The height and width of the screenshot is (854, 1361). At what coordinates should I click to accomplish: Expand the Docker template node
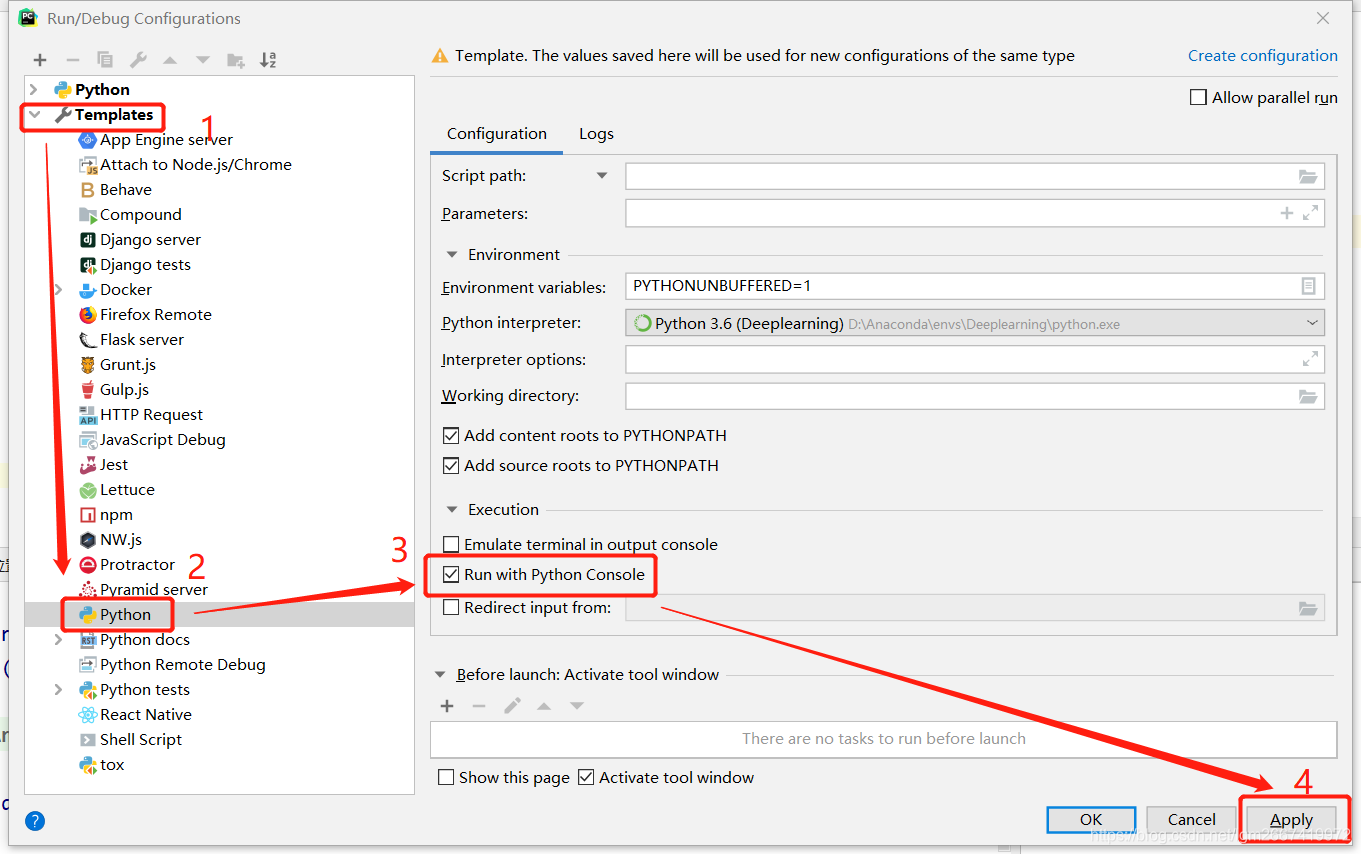[58, 290]
